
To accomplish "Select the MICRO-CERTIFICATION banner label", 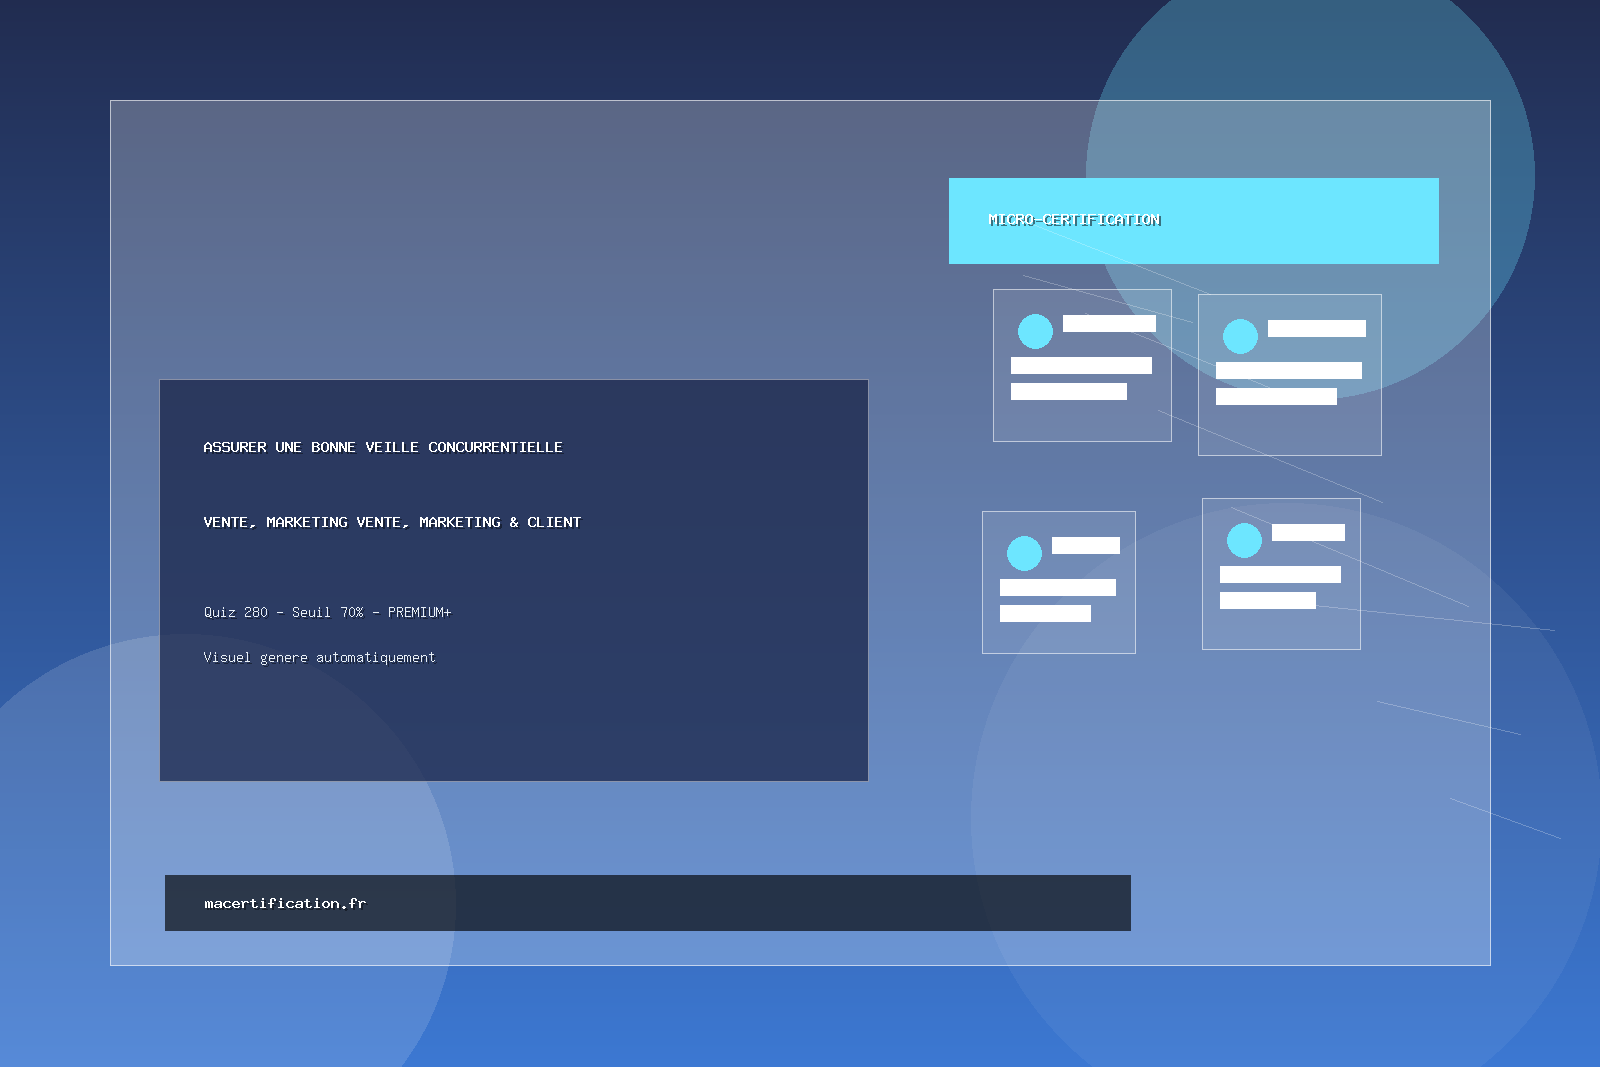I will (1074, 220).
